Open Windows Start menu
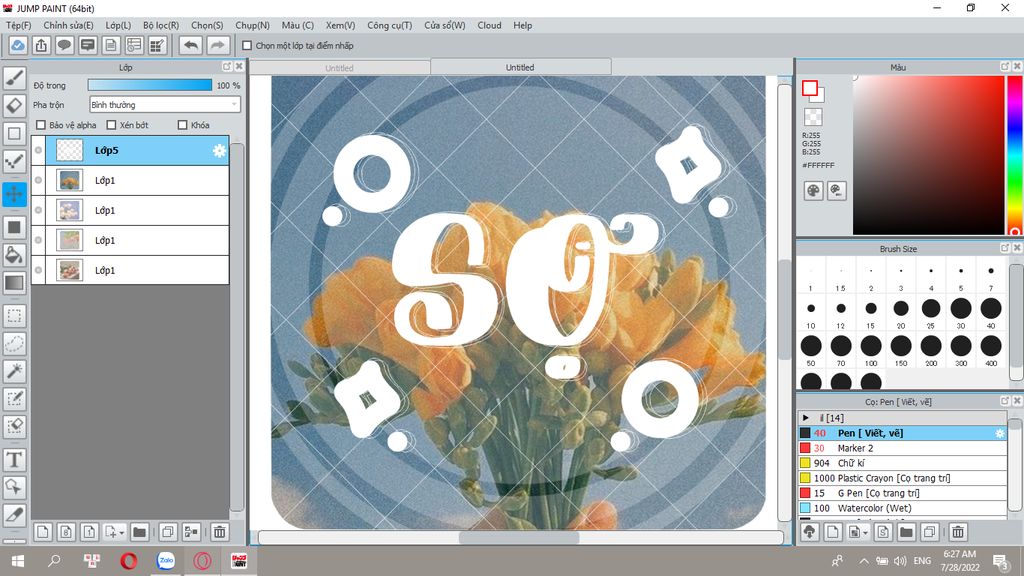The width and height of the screenshot is (1024, 576). [x=18, y=561]
